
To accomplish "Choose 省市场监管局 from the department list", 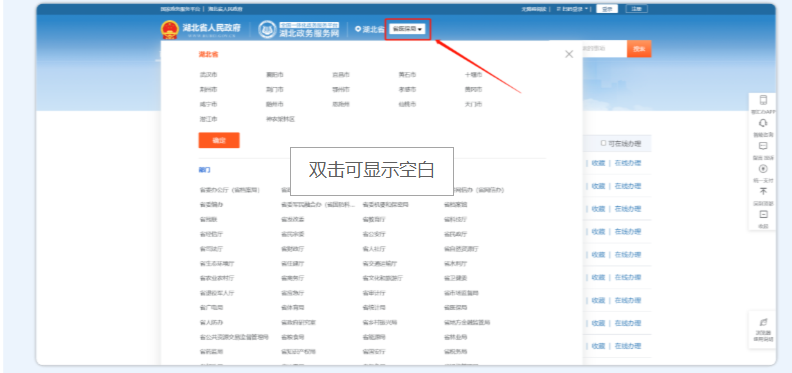I will tap(461, 293).
